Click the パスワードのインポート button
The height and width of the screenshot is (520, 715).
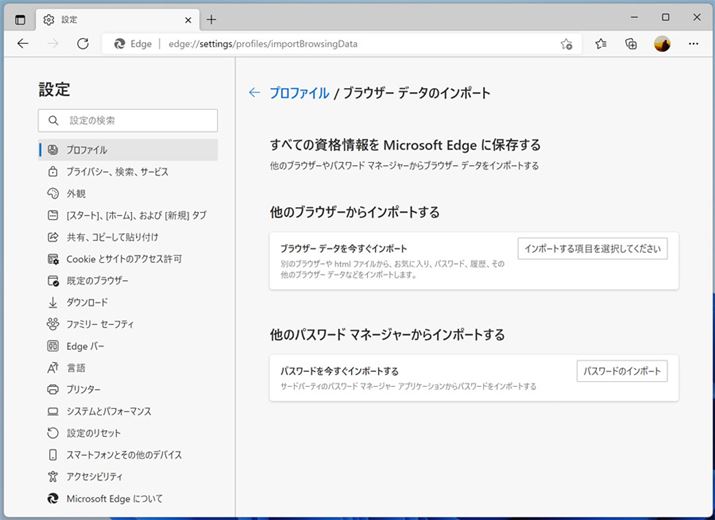tap(622, 371)
